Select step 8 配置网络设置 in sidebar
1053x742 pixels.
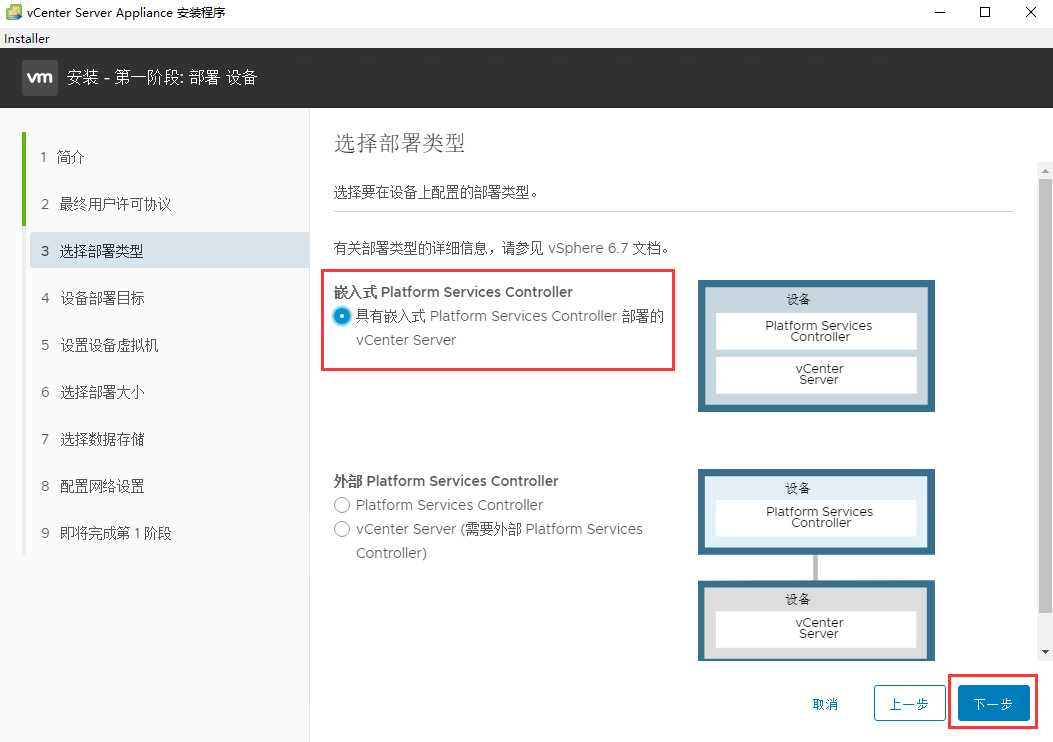[103, 486]
